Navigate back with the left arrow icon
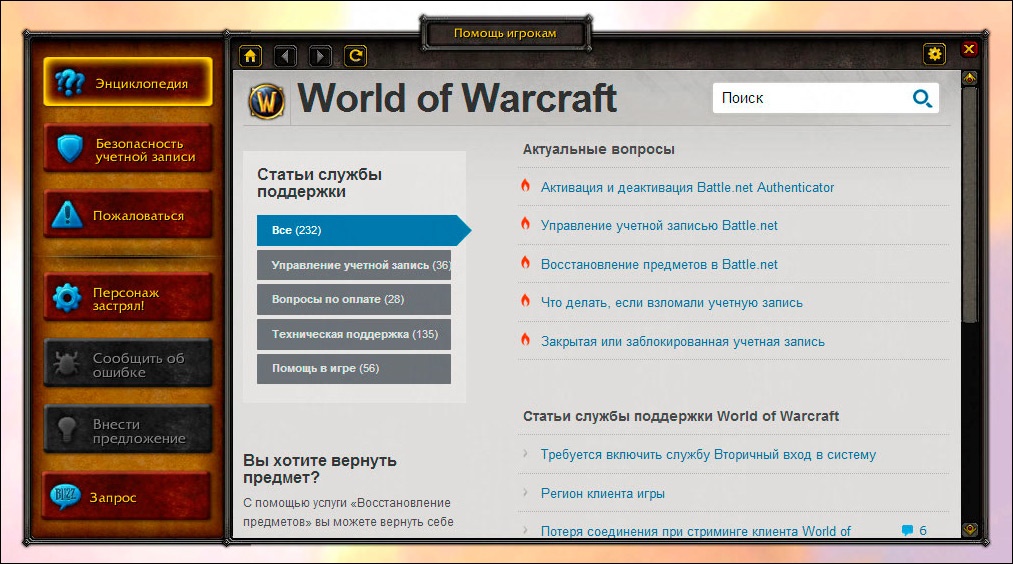 tap(285, 56)
